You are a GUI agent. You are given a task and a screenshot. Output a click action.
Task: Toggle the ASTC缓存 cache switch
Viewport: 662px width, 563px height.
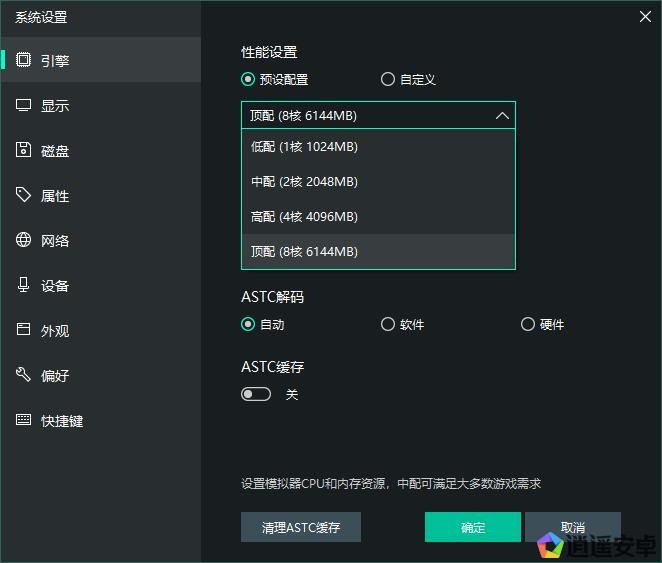[x=256, y=394]
